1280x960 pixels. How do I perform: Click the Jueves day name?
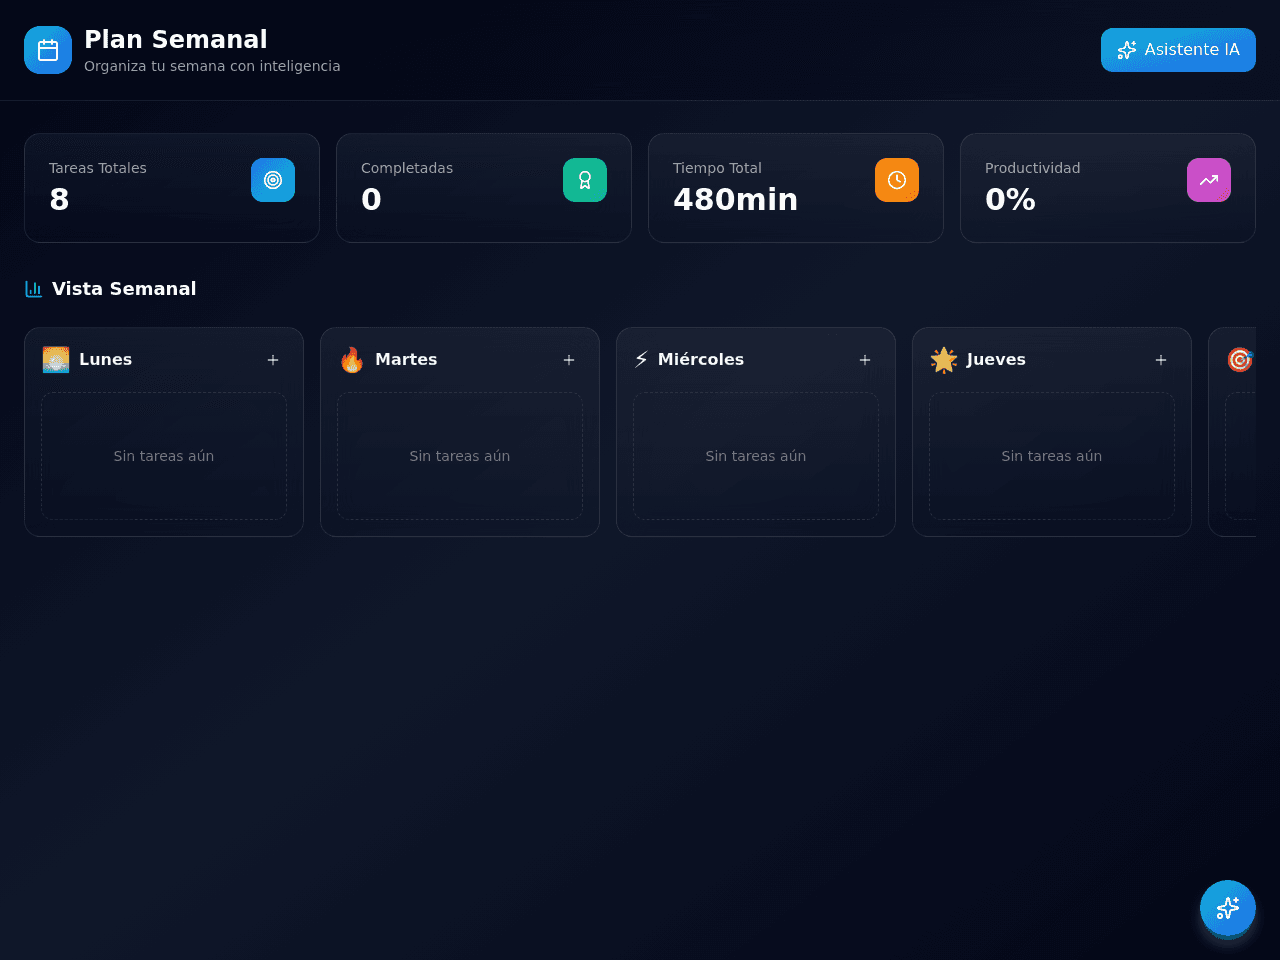pyautogui.click(x=996, y=360)
